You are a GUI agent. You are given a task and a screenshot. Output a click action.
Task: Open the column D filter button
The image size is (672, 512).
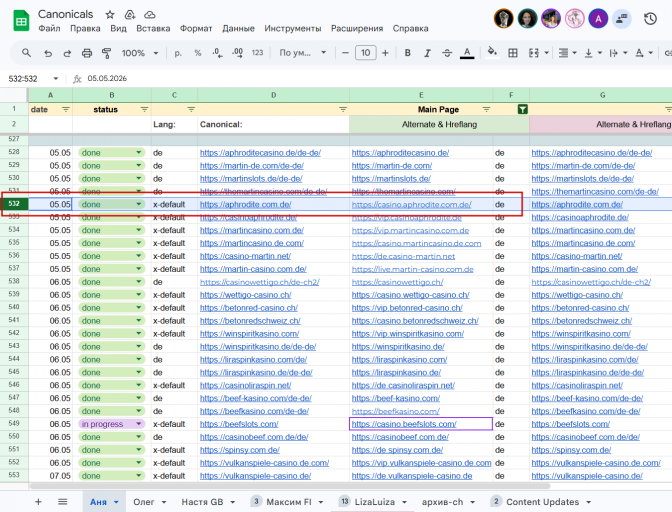pyautogui.click(x=343, y=109)
